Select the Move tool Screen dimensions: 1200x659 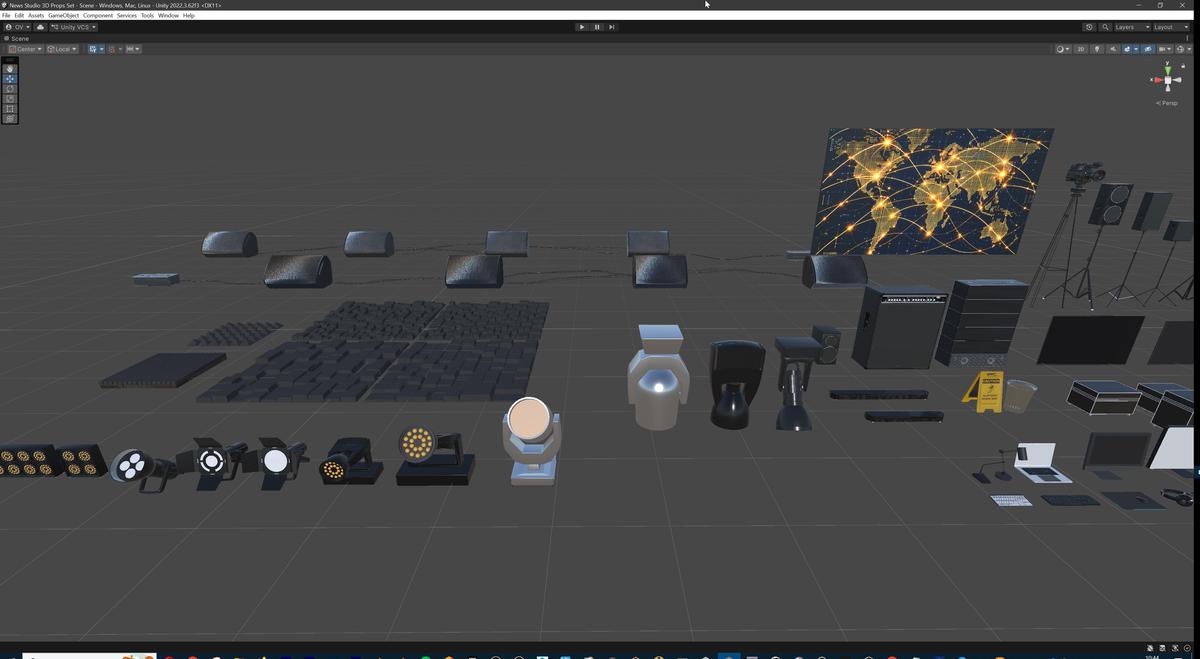(10, 79)
